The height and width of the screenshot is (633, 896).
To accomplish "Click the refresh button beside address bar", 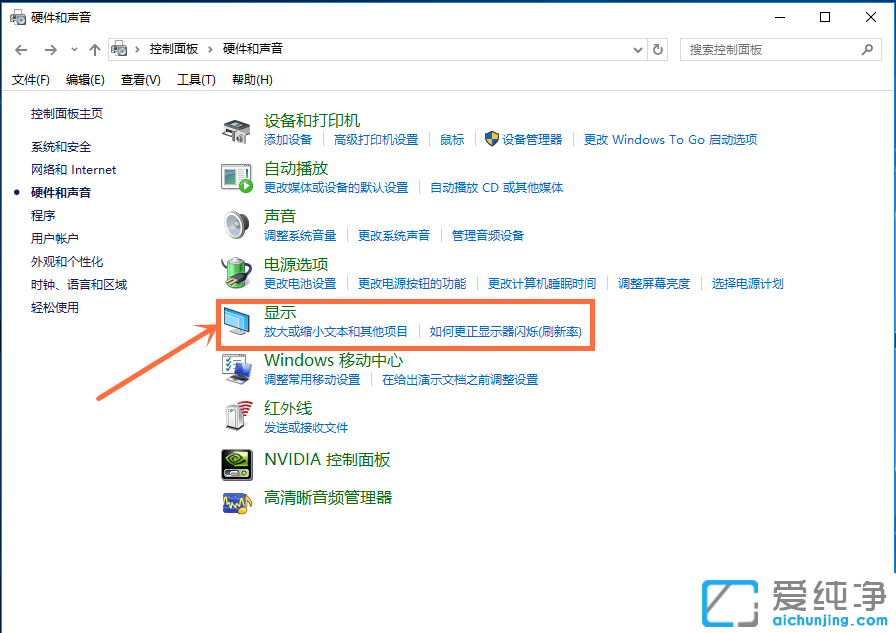I will pos(658,49).
